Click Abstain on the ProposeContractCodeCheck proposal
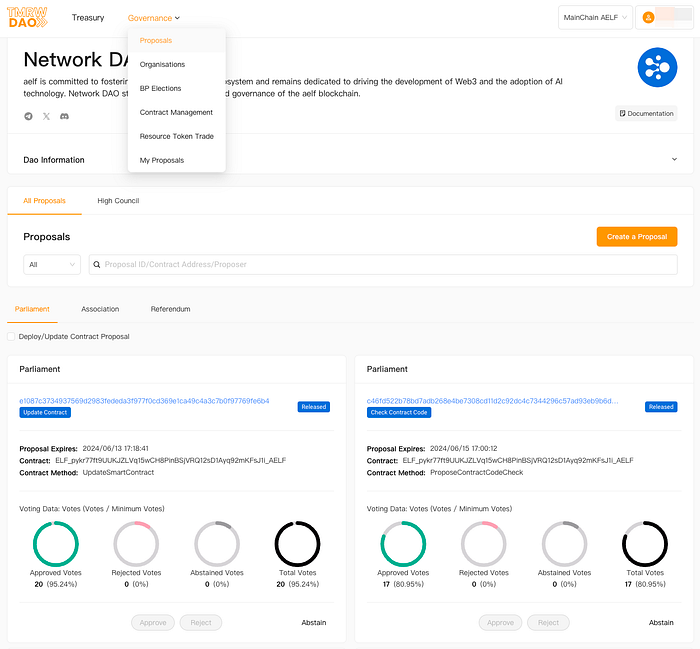 [x=661, y=623]
